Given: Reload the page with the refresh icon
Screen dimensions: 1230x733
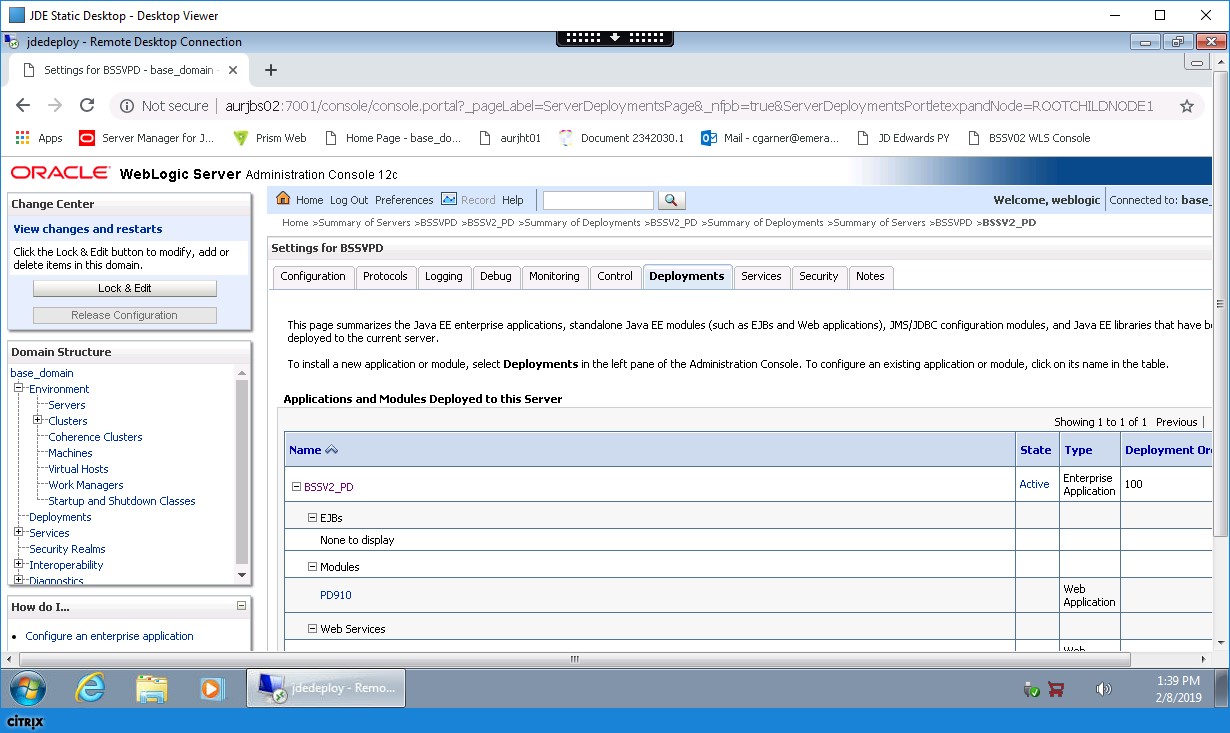Looking at the screenshot, I should pyautogui.click(x=87, y=106).
